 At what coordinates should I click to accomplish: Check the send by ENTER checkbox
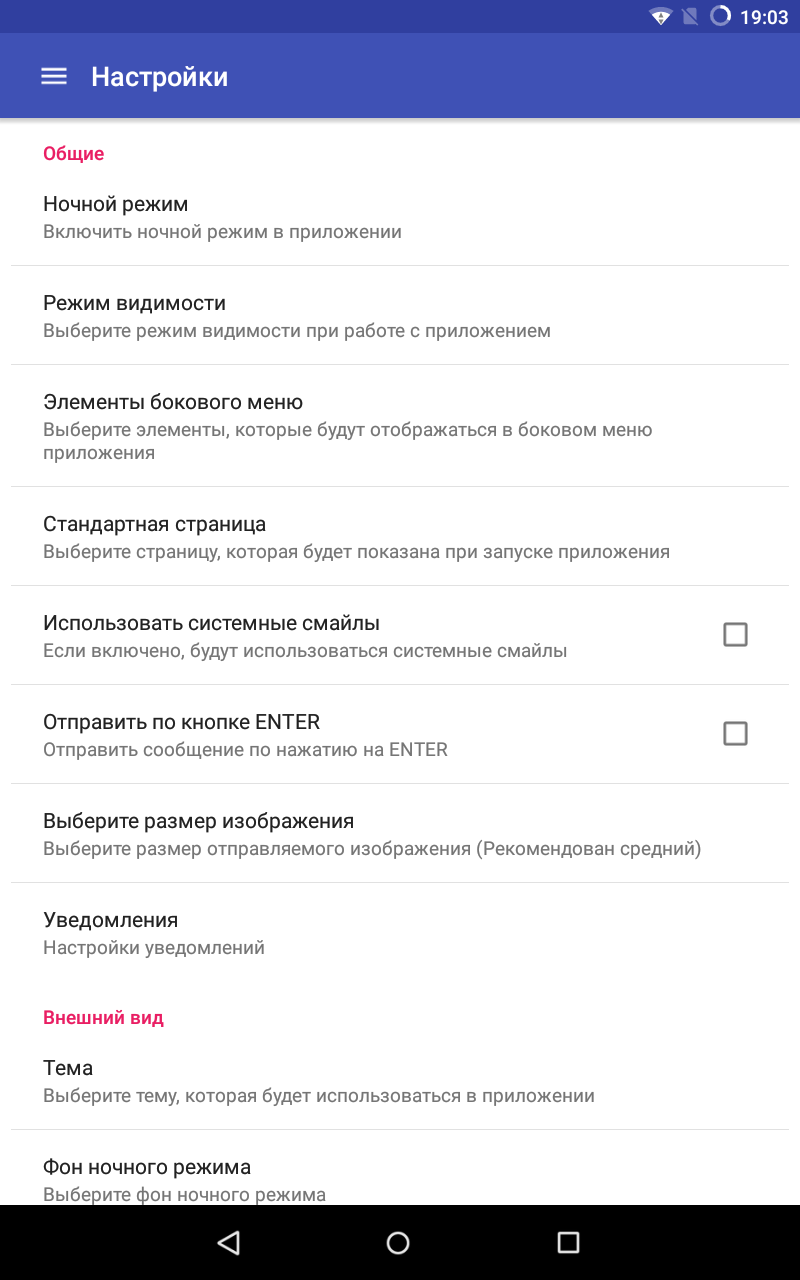(735, 734)
